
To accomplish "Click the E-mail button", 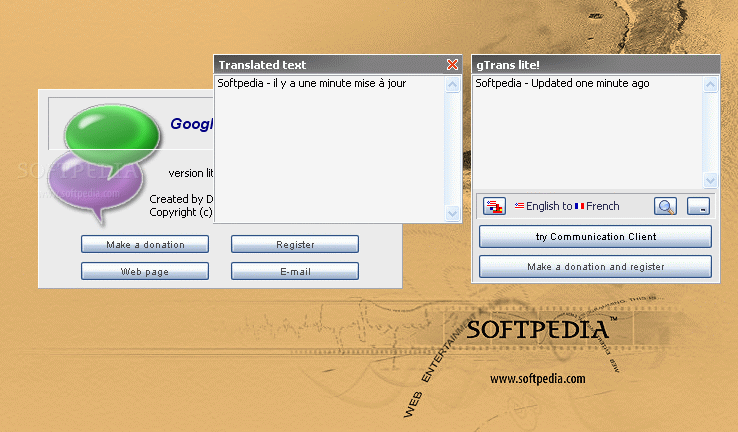I will pos(295,271).
